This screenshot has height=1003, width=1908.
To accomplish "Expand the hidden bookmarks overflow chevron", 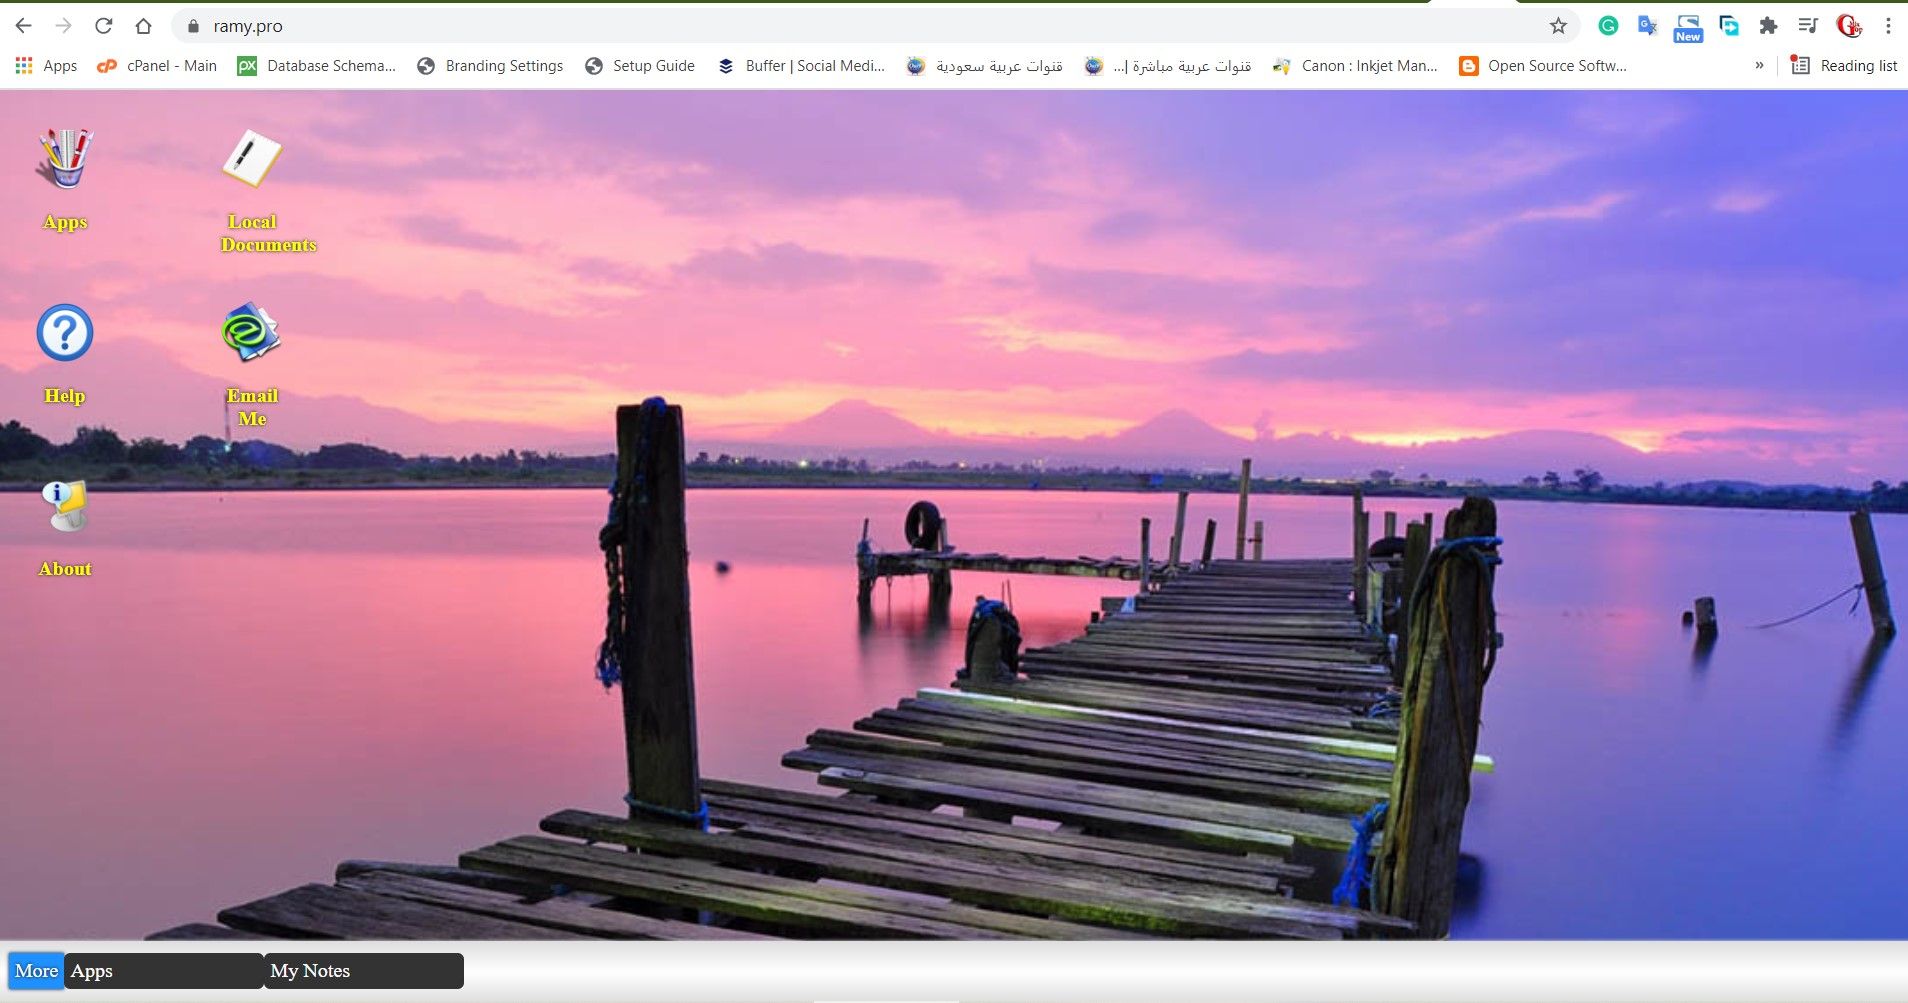I will point(1759,66).
